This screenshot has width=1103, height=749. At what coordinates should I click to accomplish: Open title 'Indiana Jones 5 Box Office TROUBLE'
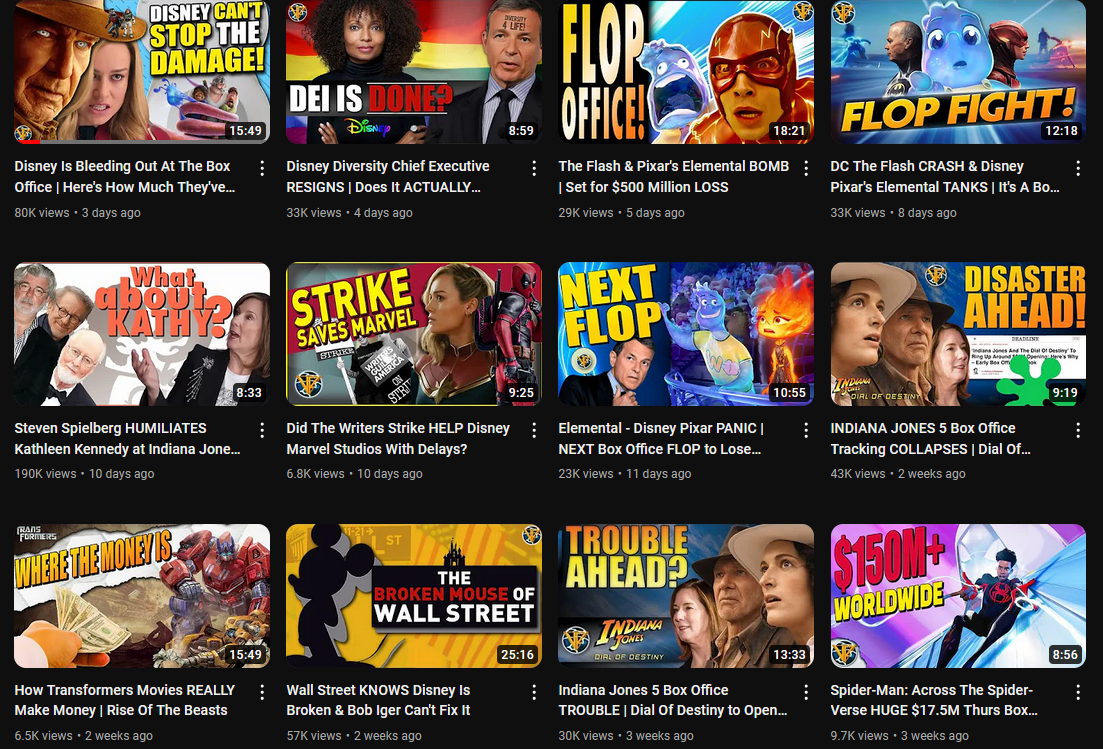[x=672, y=700]
